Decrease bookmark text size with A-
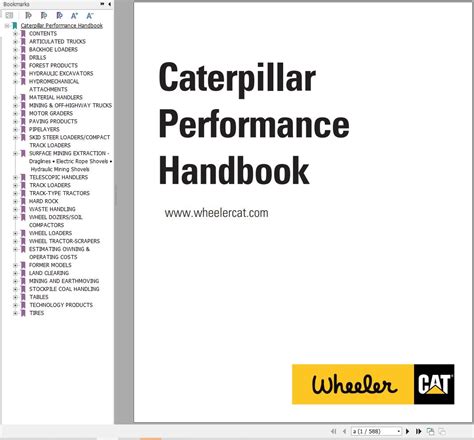The height and width of the screenshot is (440, 474). tap(90, 15)
